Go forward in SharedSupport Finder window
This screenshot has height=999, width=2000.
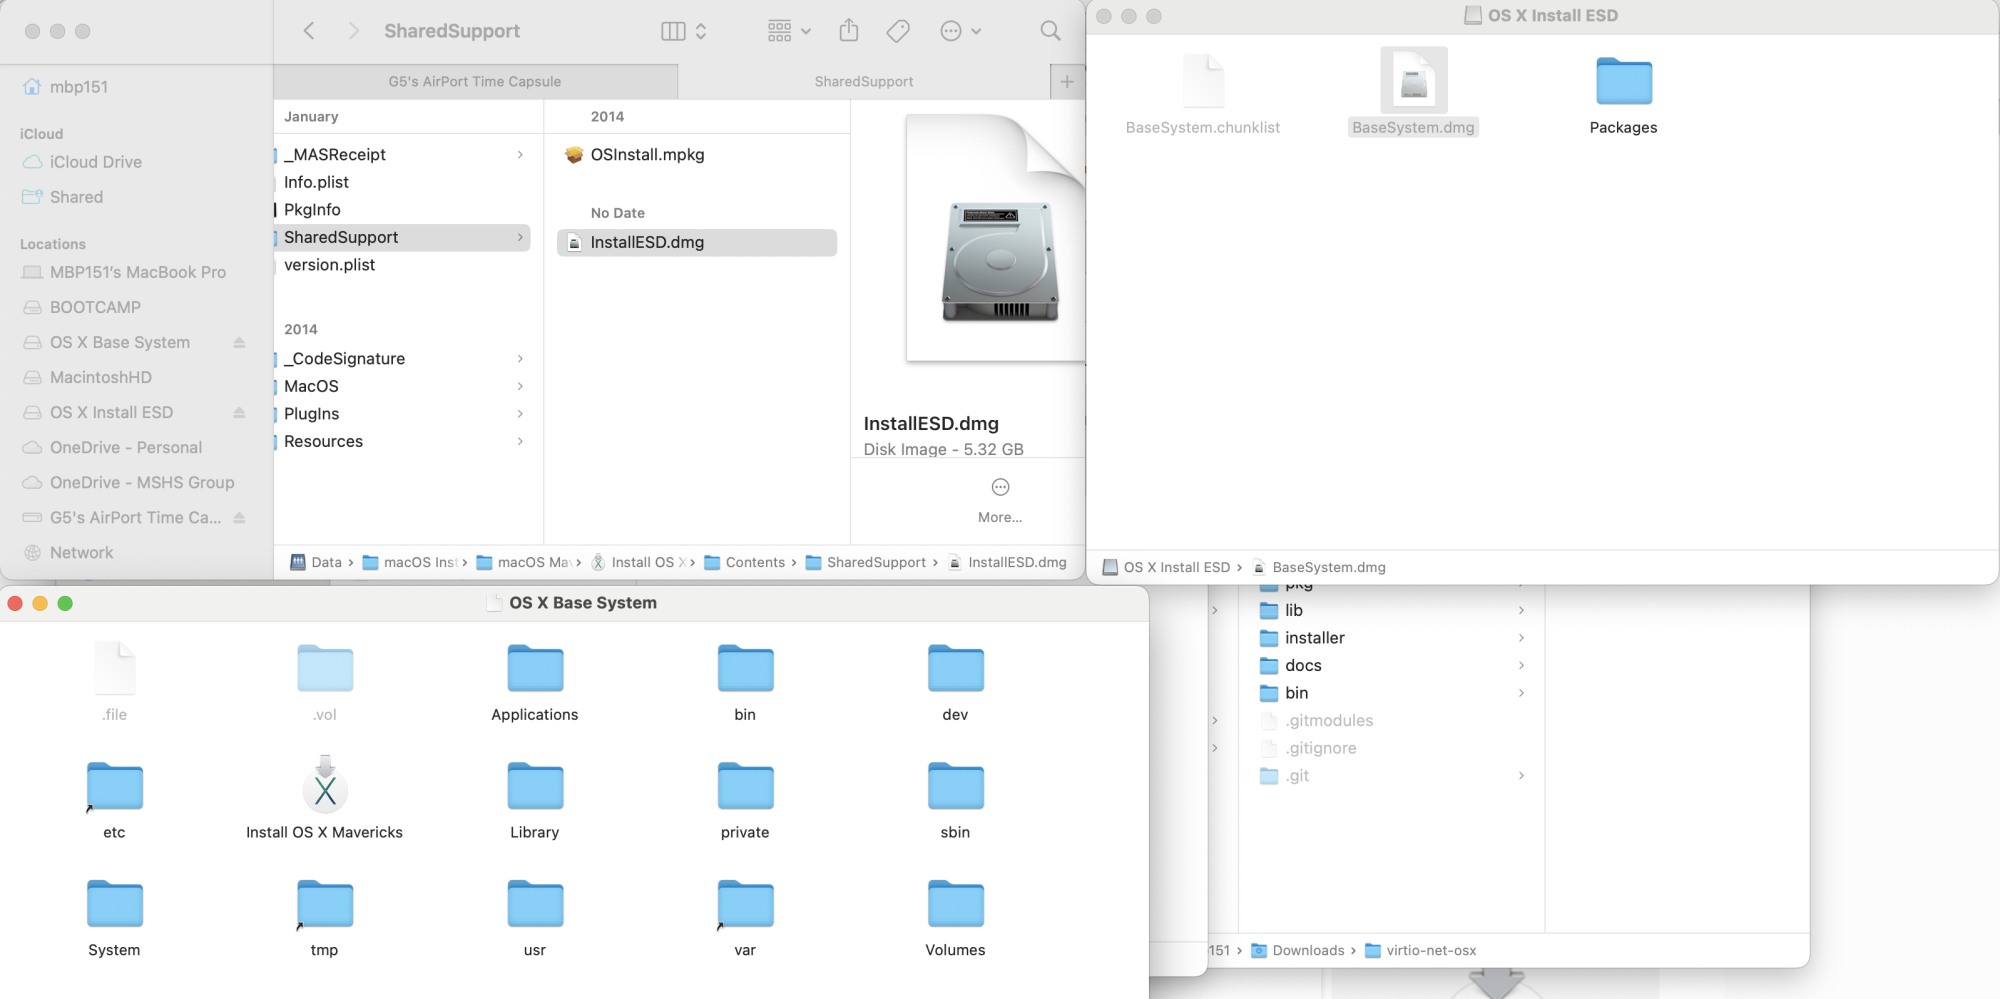pos(353,31)
